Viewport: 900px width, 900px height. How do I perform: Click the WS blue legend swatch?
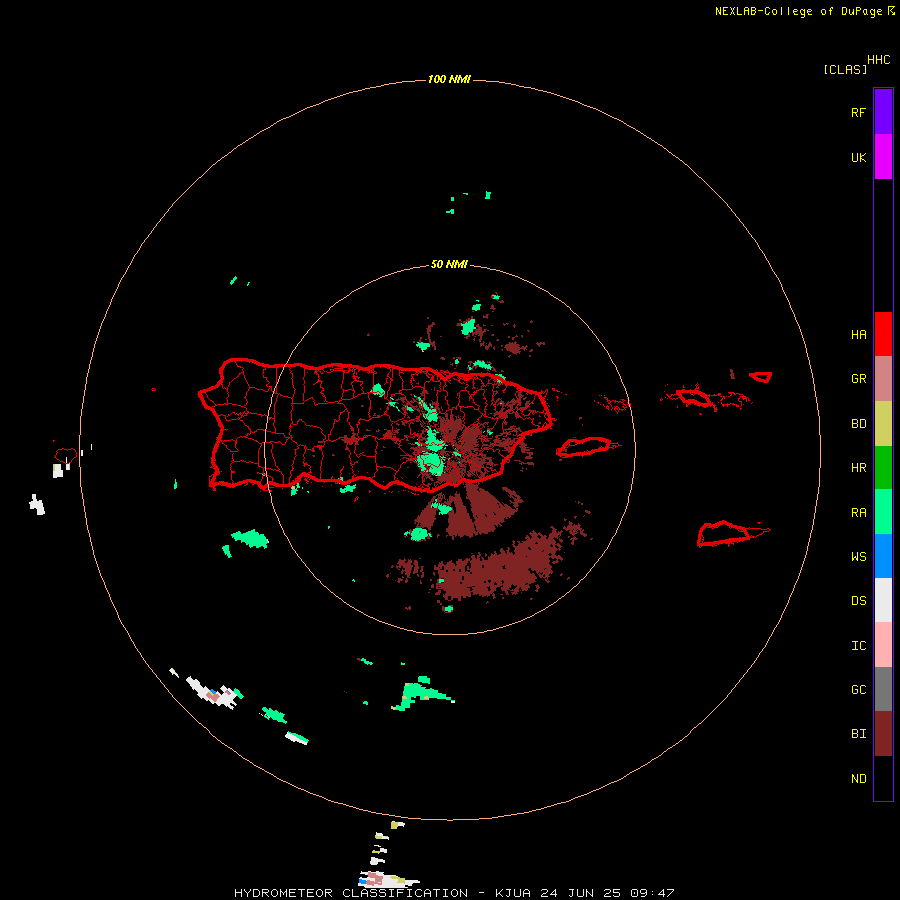pos(883,556)
